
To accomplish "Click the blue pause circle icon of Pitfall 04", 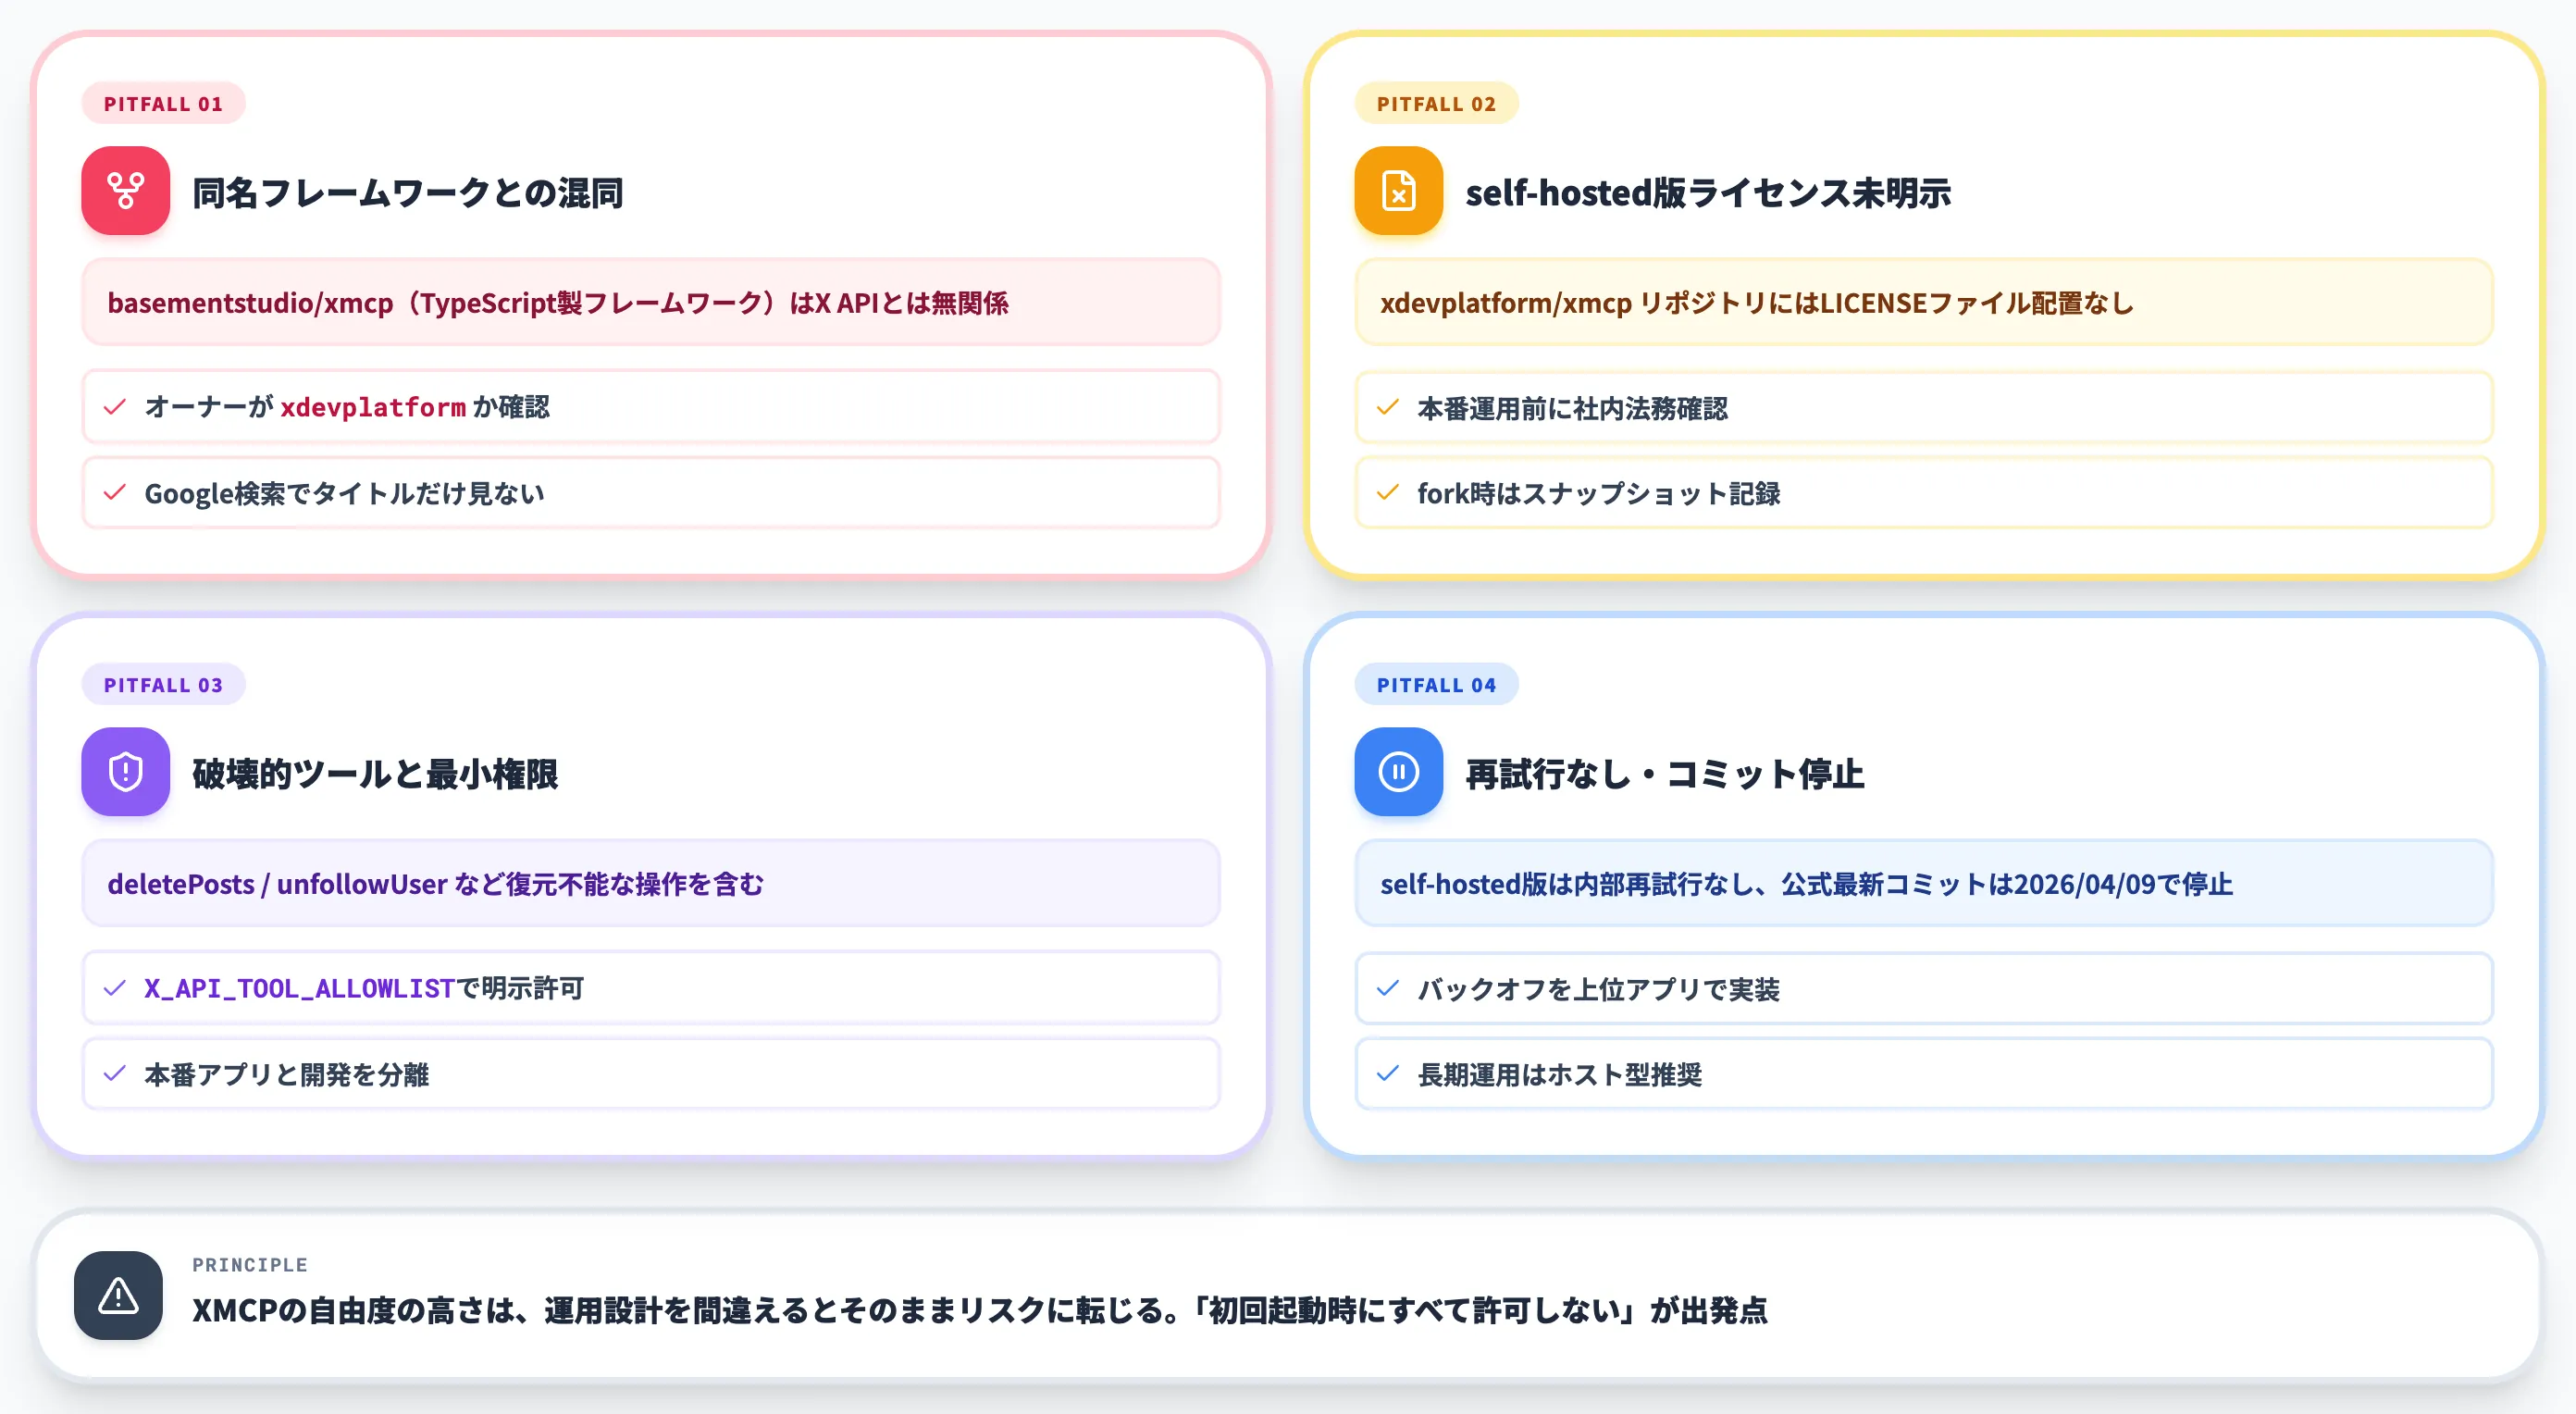I will pos(1398,772).
